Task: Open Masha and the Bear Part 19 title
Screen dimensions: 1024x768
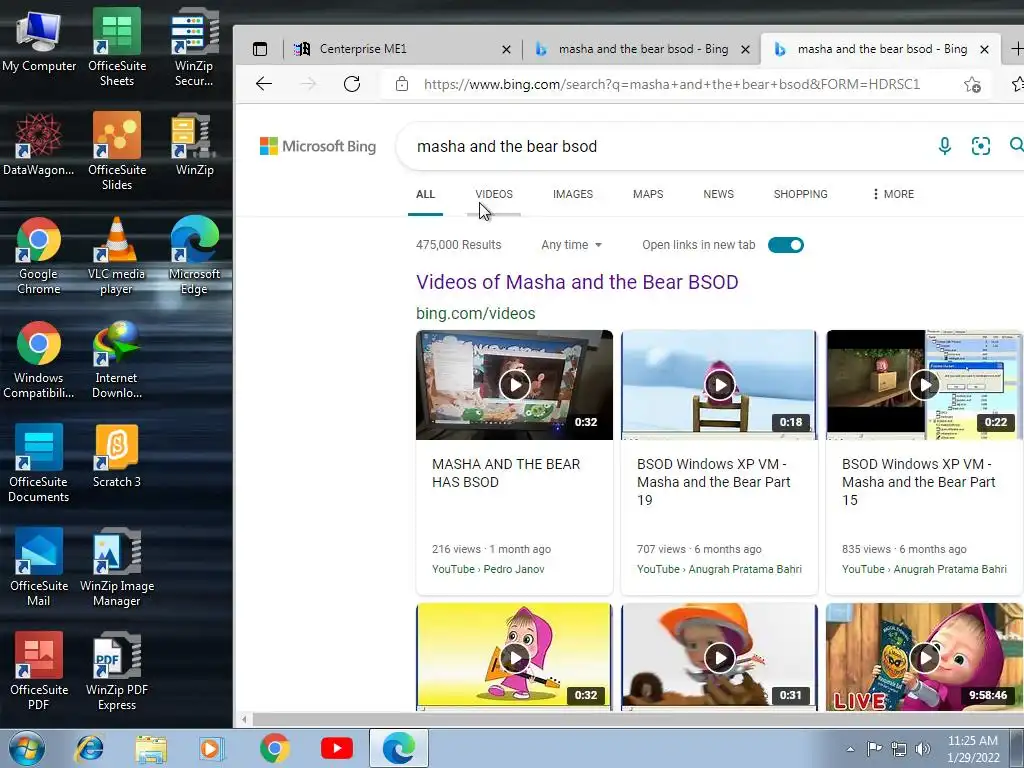Action: (x=714, y=482)
